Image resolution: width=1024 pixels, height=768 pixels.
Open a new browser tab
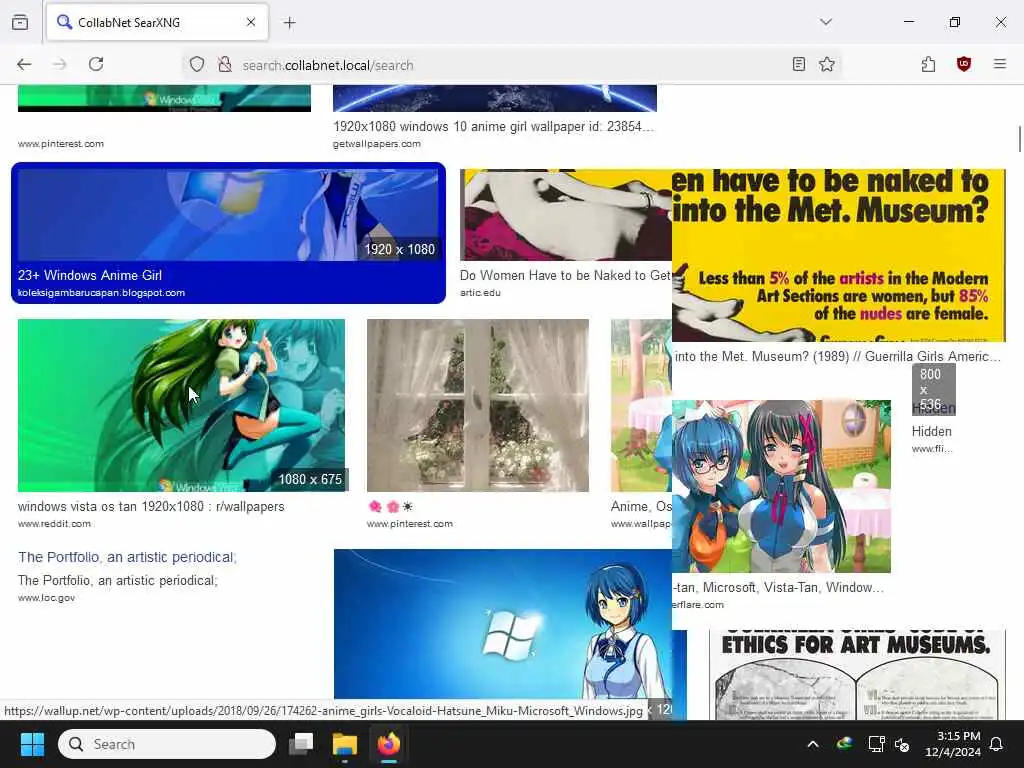289,23
